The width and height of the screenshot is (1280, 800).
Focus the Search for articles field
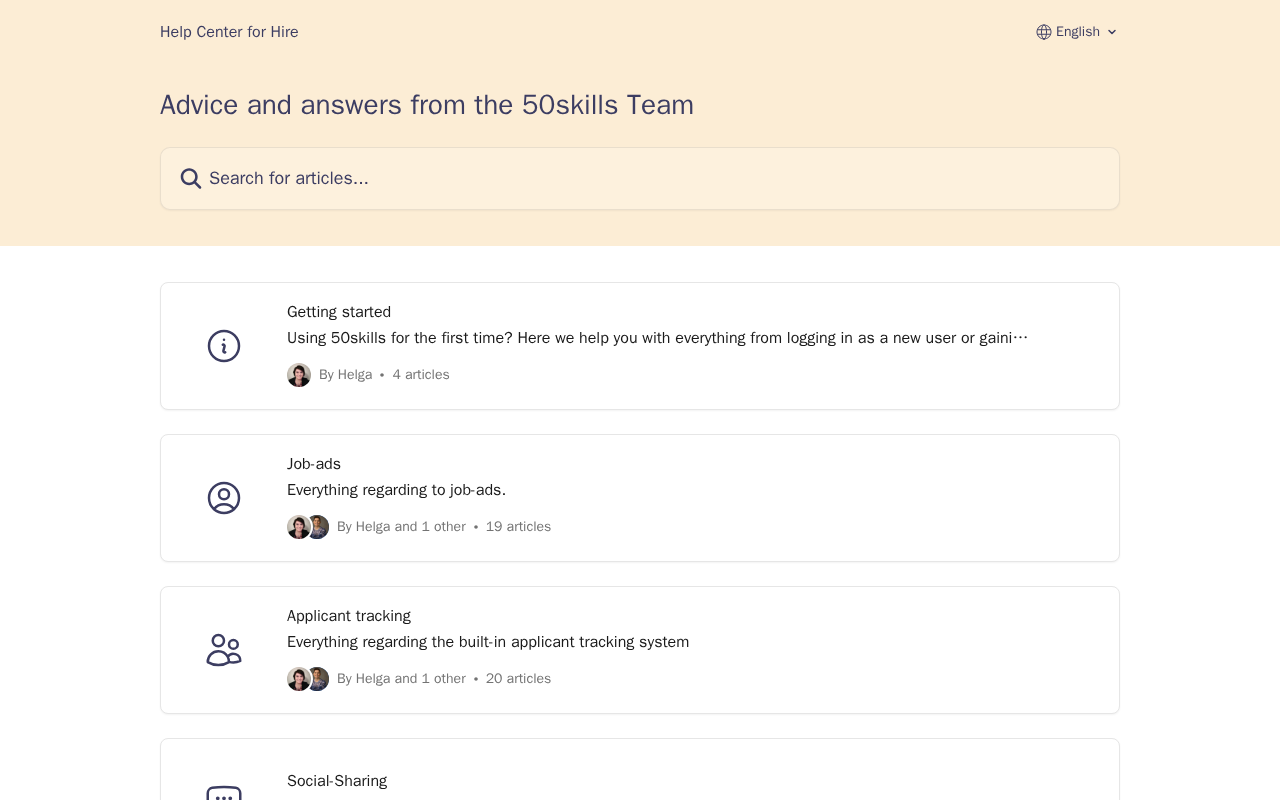point(640,179)
